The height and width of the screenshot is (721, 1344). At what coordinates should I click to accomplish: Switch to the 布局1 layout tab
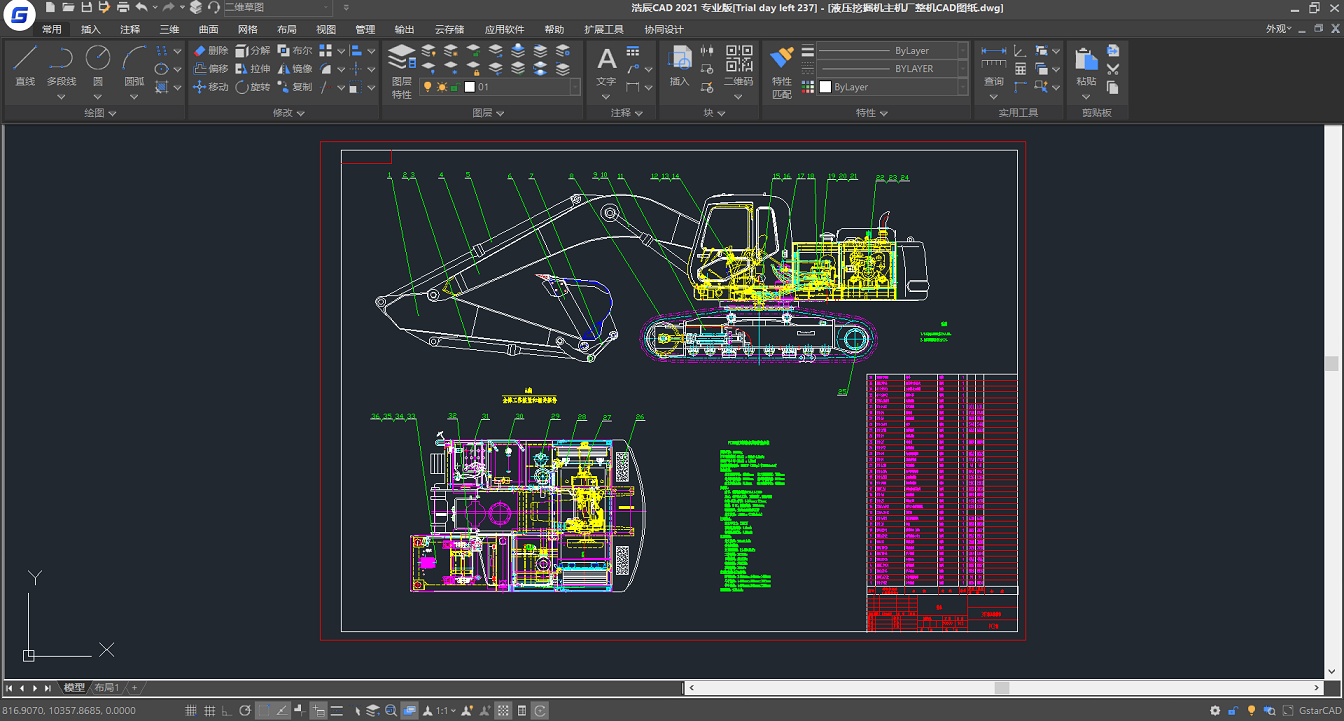(x=106, y=688)
